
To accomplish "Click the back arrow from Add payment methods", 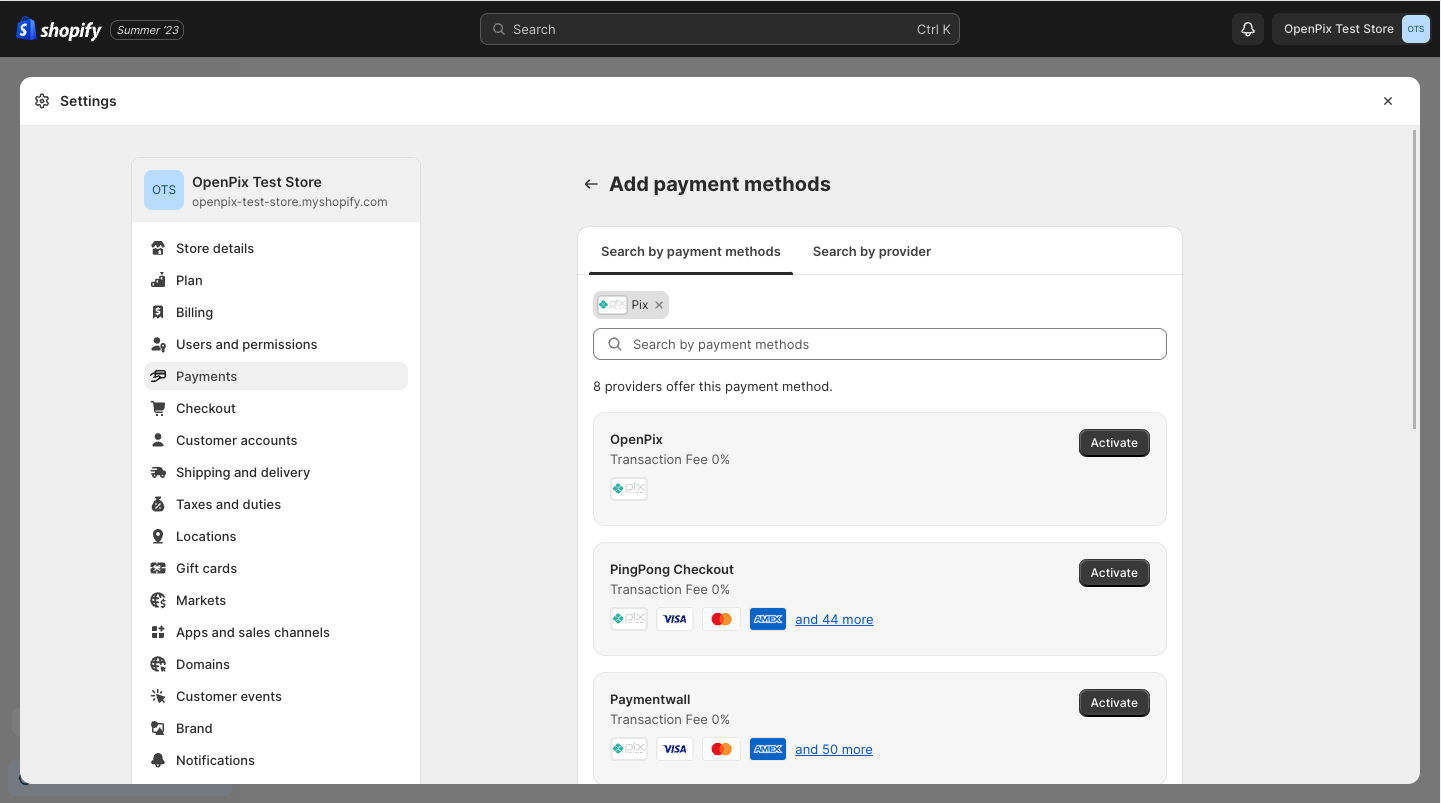I will 590,184.
